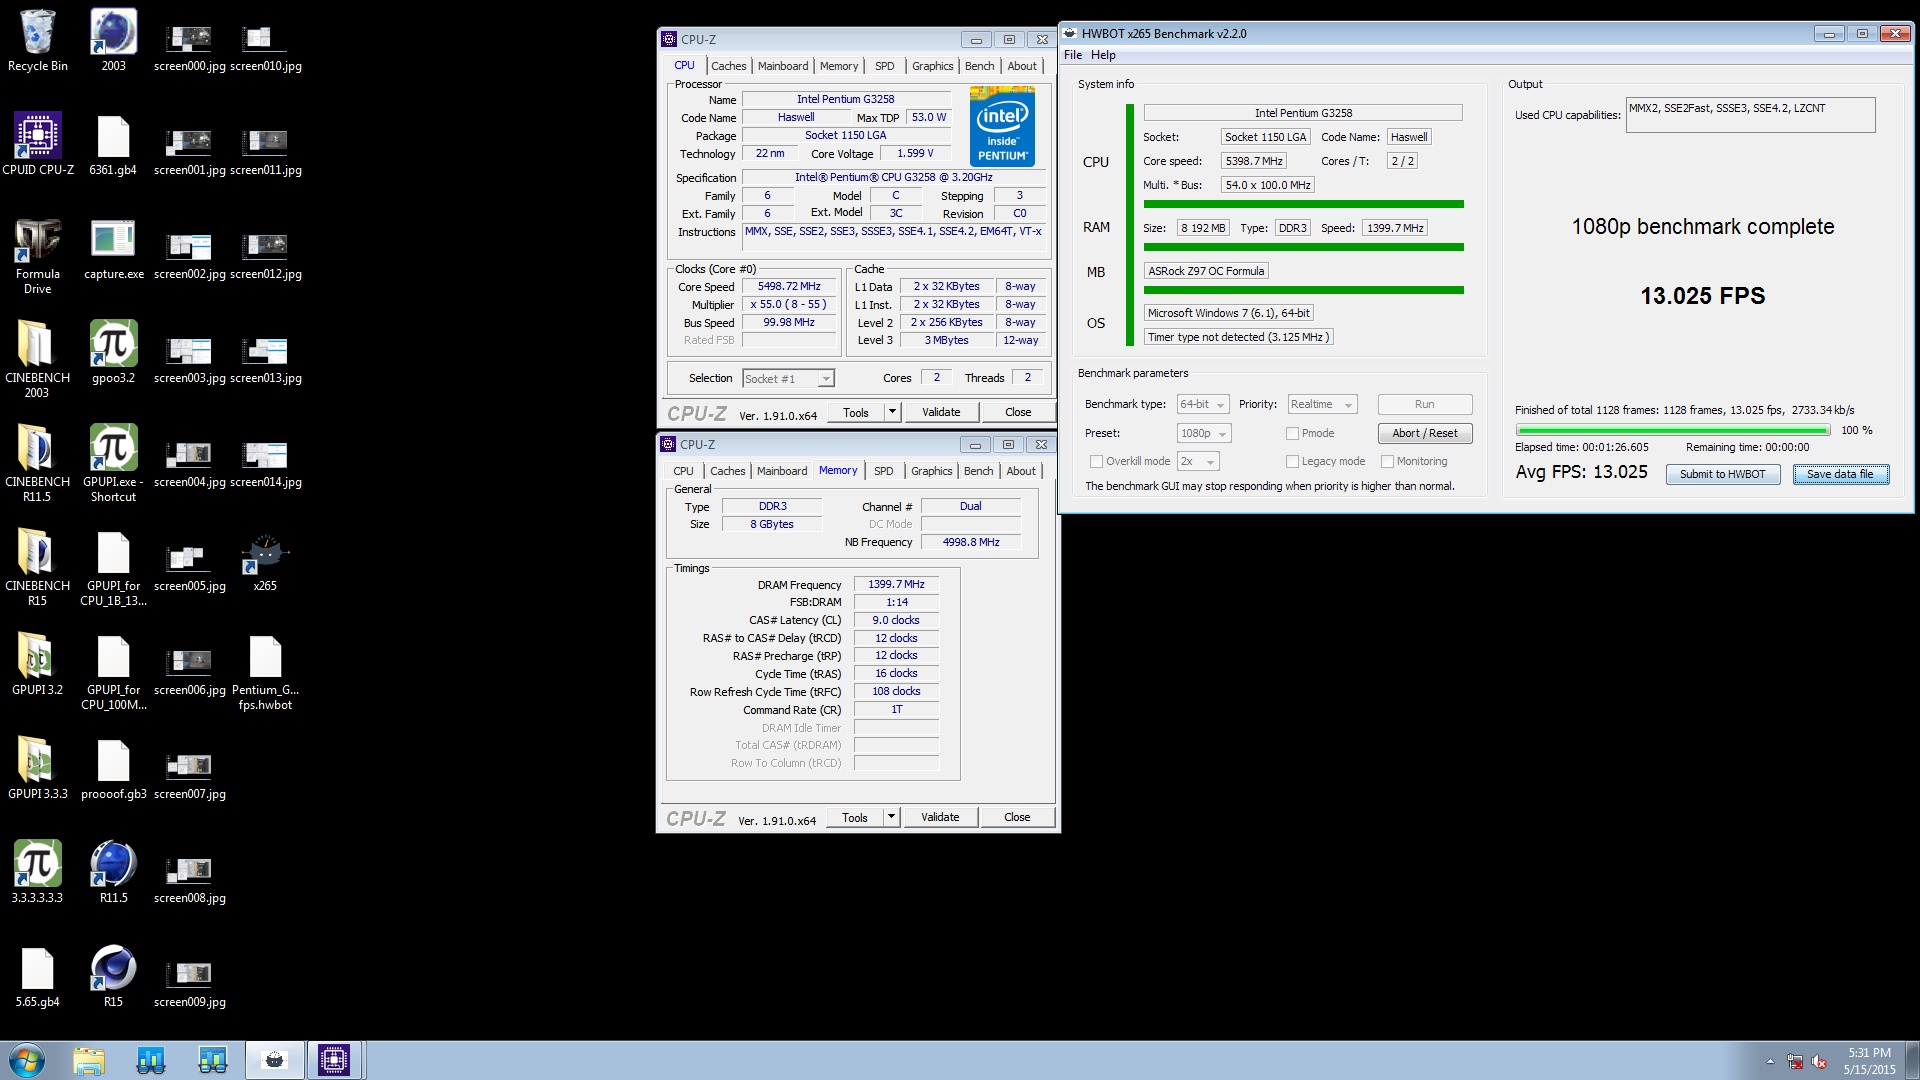Select the 5.65.gb4 file icon
Viewport: 1920px width, 1080px height.
[x=37, y=976]
